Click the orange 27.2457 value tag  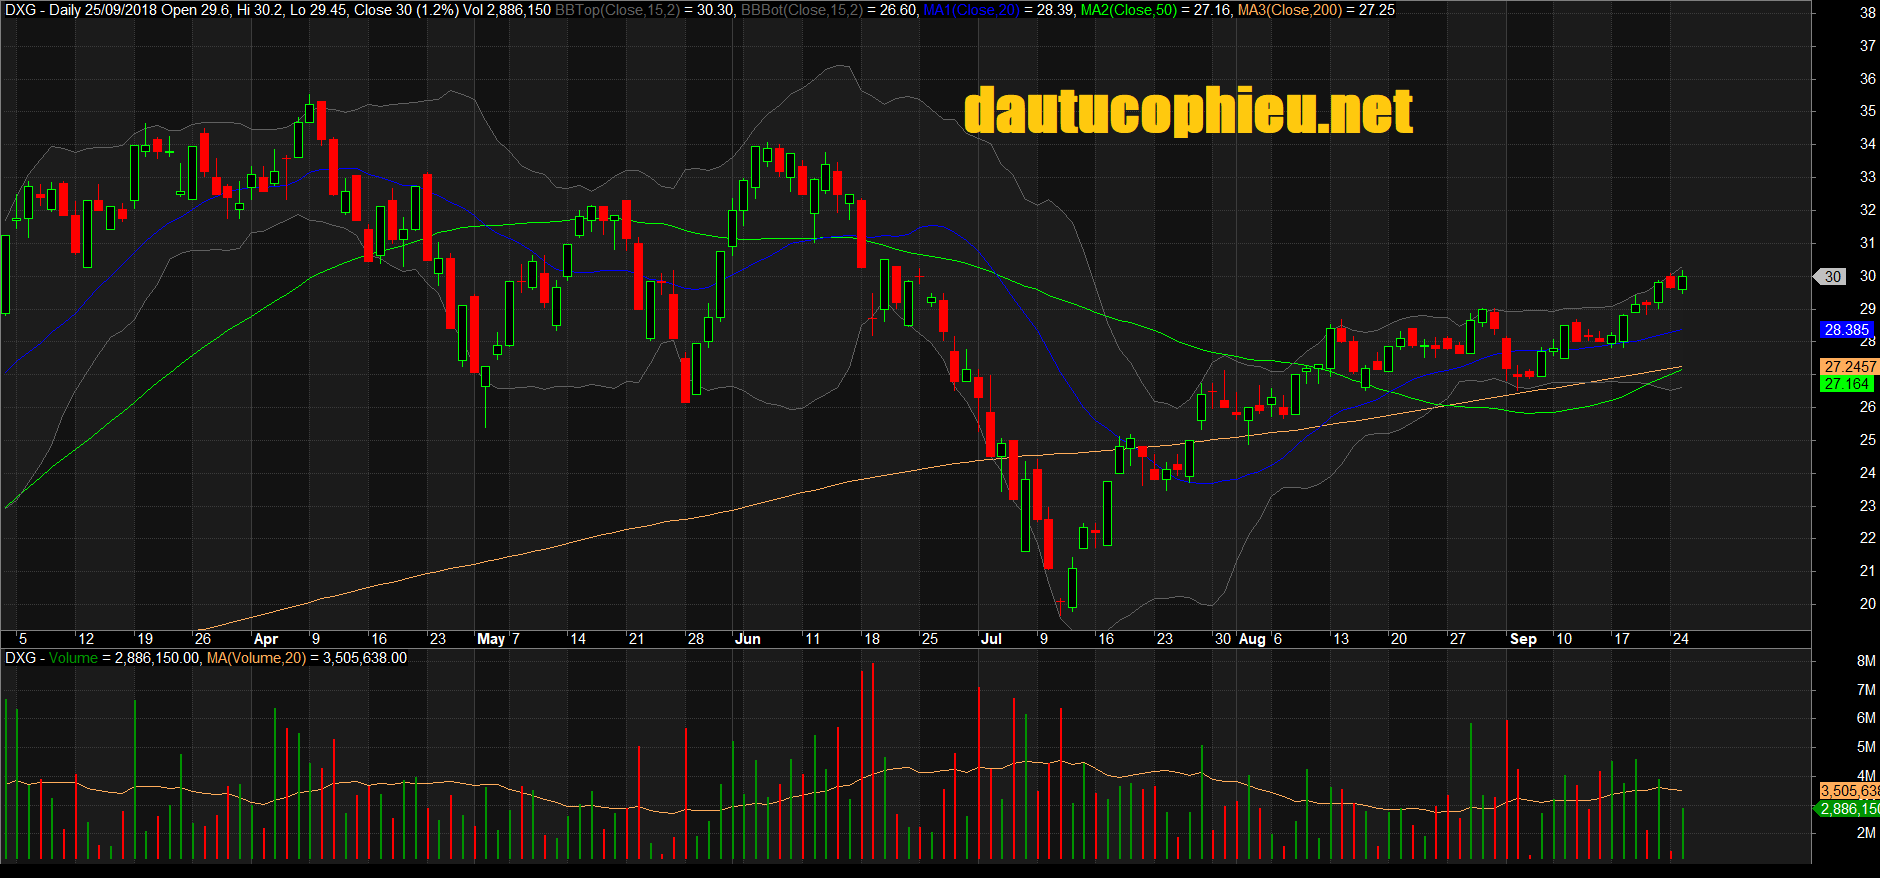[x=1849, y=367]
